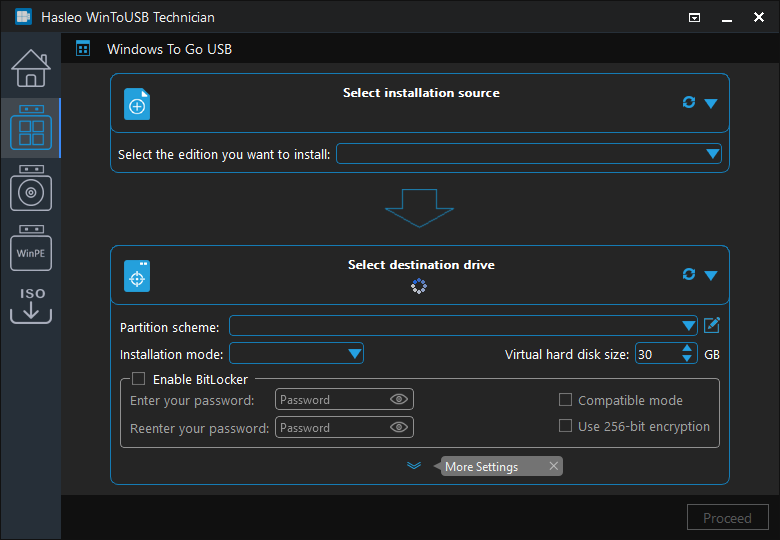780x540 pixels.
Task: Toggle Compatible mode checkbox
Action: (565, 400)
